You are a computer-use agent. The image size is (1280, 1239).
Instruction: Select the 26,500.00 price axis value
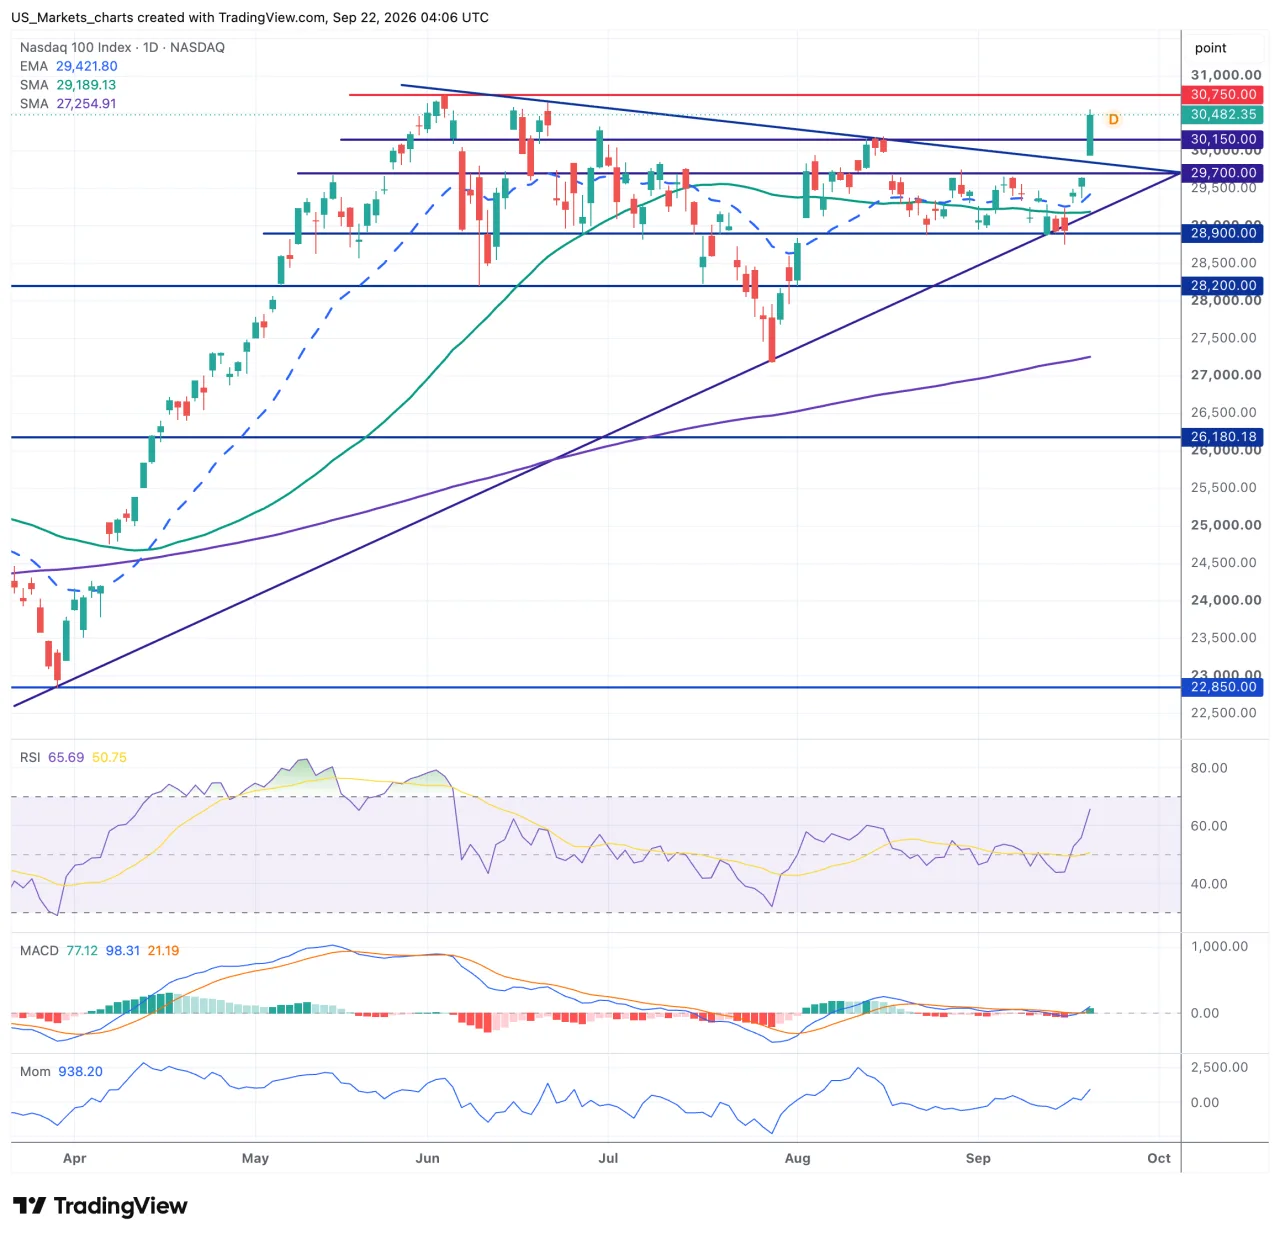(x=1224, y=413)
